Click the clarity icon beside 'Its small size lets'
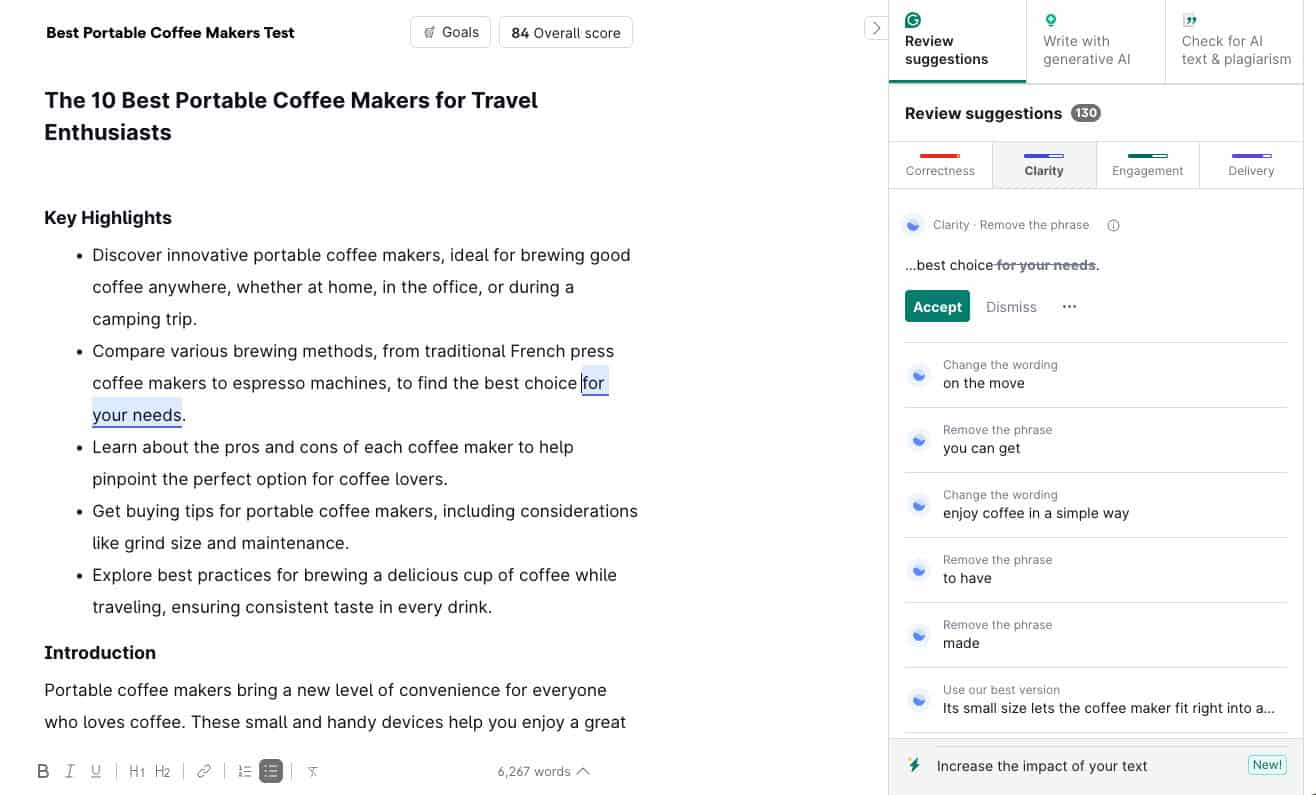Image resolution: width=1316 pixels, height=795 pixels. coord(918,700)
